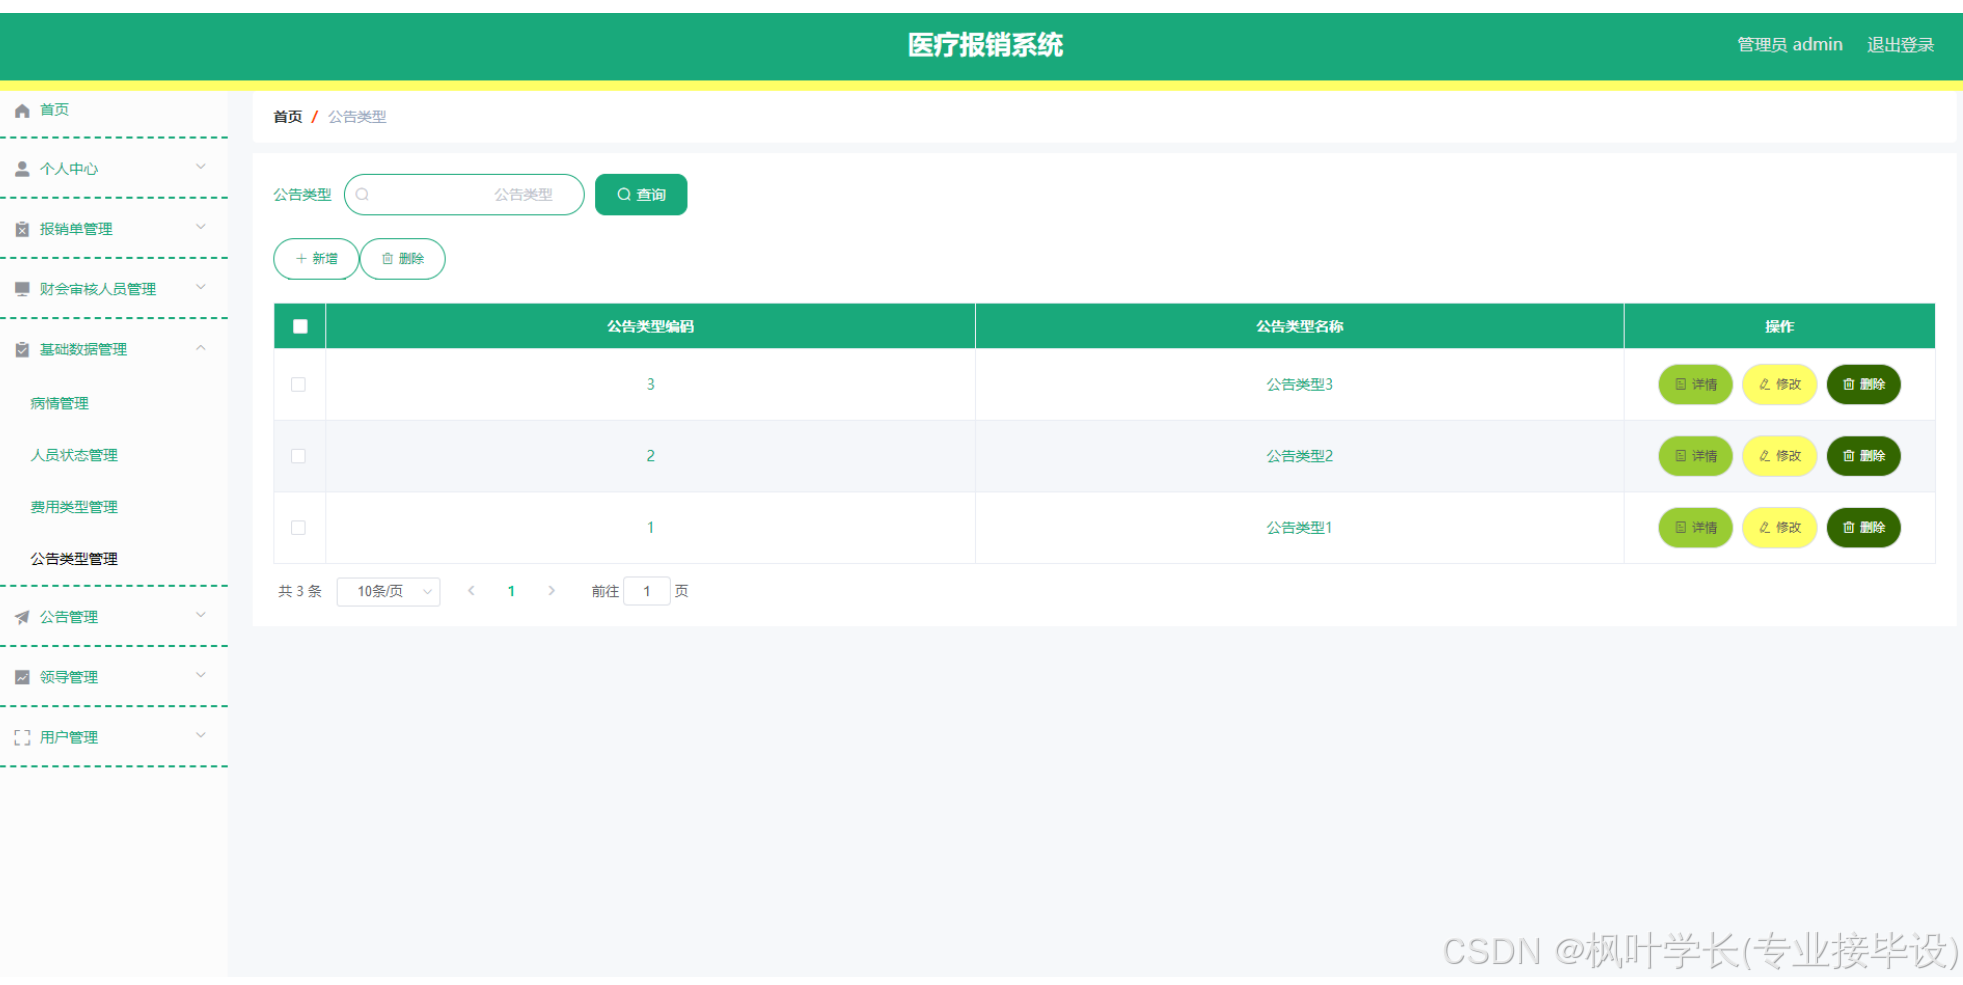Screen dimensions: 1963x985
Task: Select page number 1 in pagination
Action: pyautogui.click(x=511, y=591)
